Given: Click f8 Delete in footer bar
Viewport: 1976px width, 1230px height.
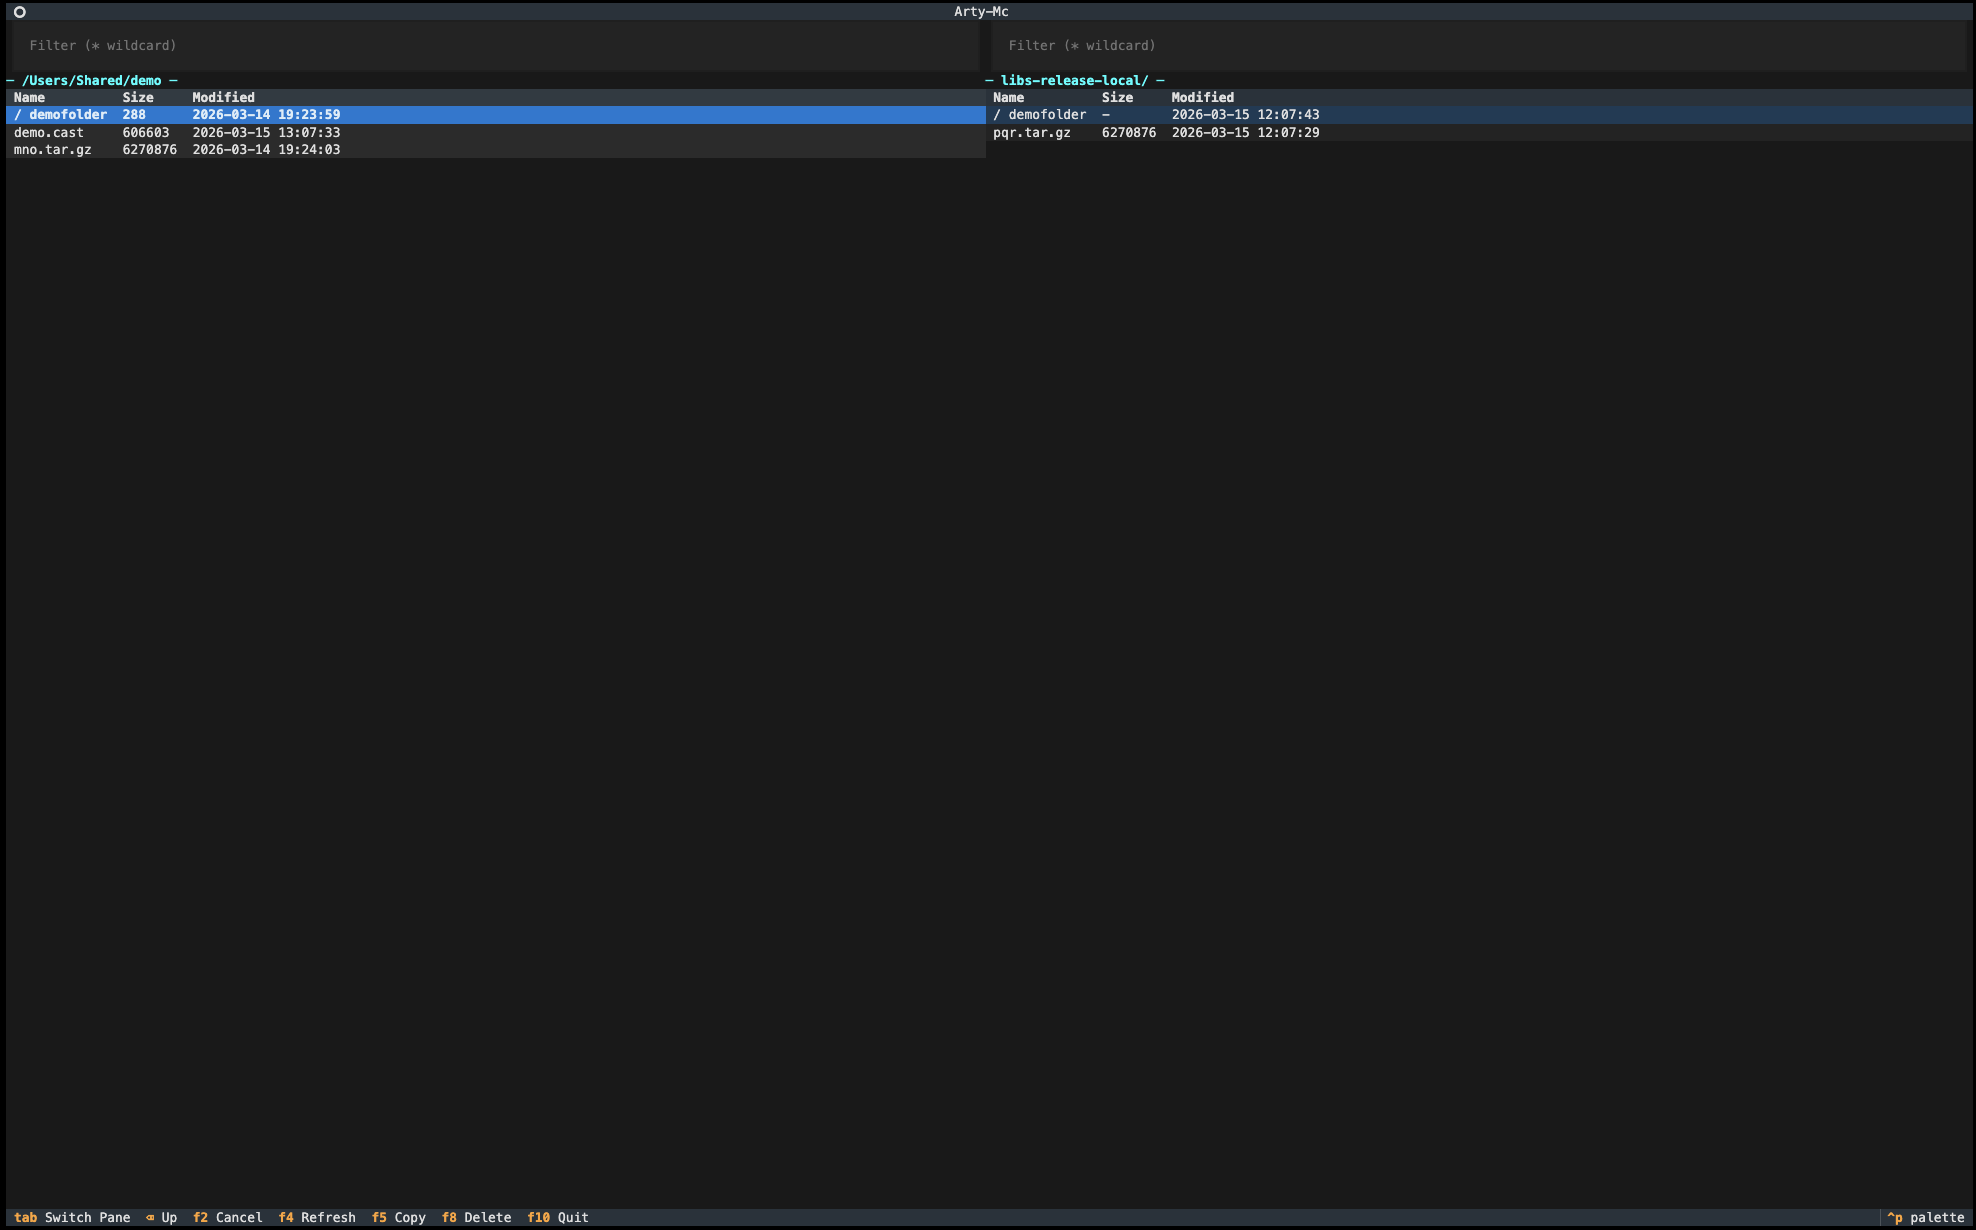Looking at the screenshot, I should (x=476, y=1217).
